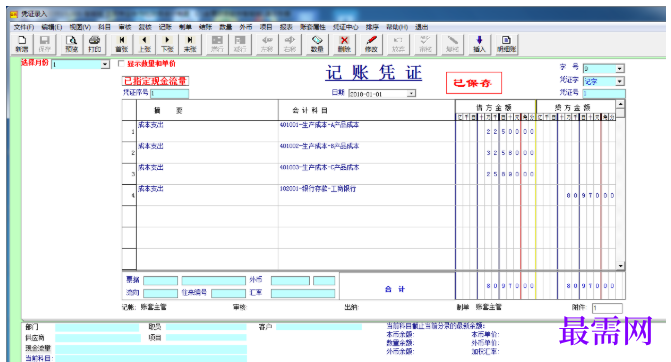Click voucher table scrollbar down arrow
Viewport: 671px width, 362px height.
pyautogui.click(x=620, y=266)
